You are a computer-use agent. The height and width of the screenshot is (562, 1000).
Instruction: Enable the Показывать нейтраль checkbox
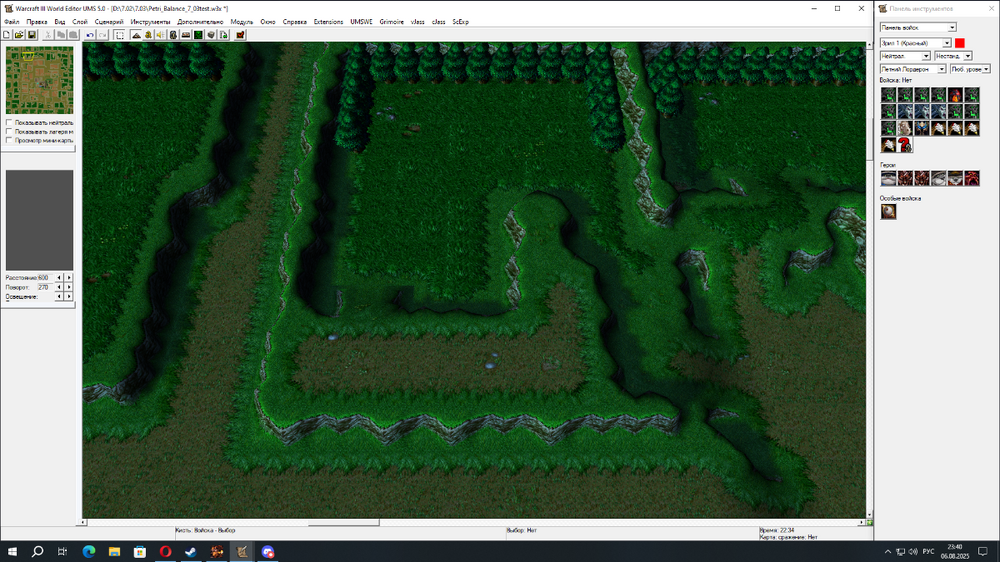click(x=10, y=123)
